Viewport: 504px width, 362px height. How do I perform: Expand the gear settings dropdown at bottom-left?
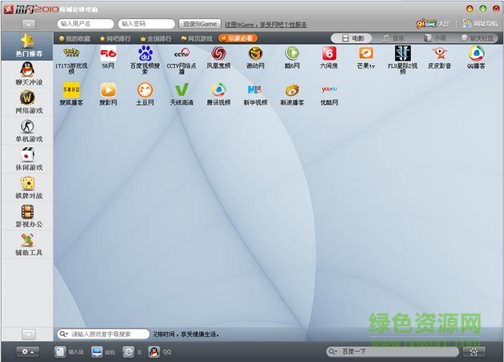pos(27,352)
